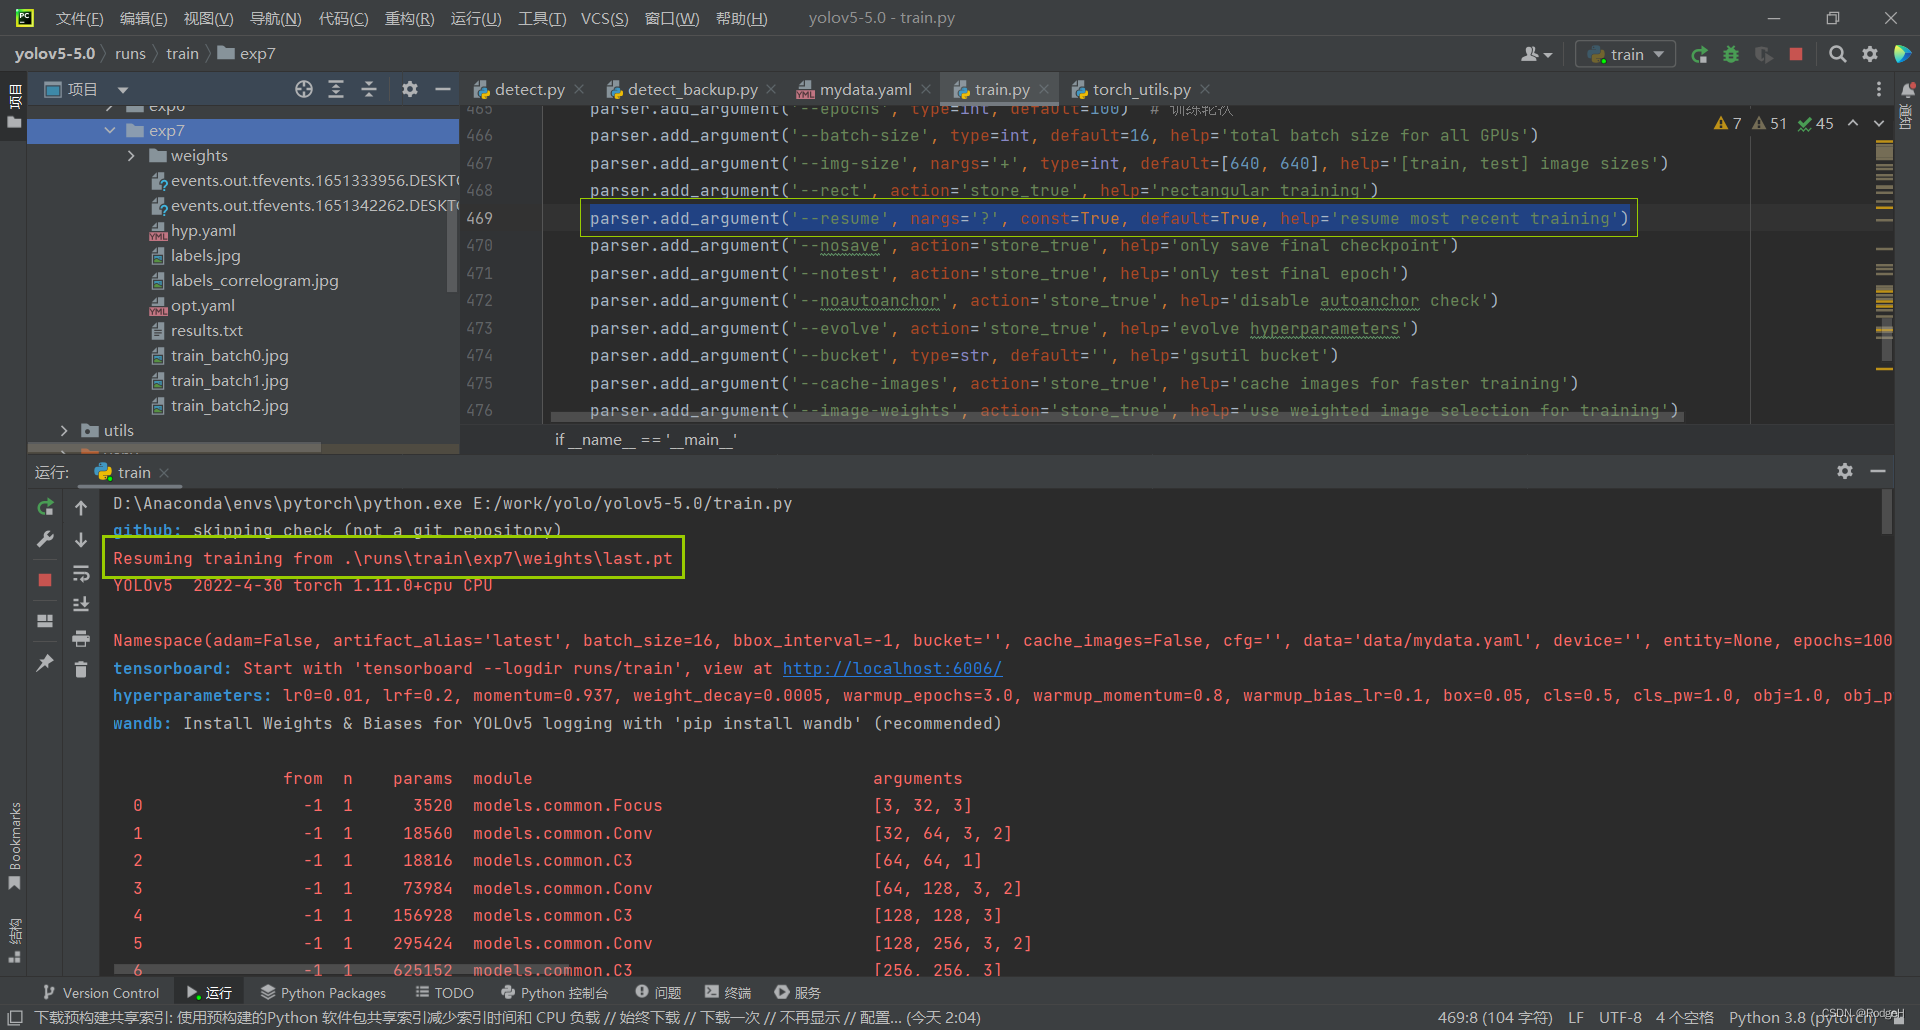
Task: Click the red stop icon in run panel
Action: [x=45, y=580]
